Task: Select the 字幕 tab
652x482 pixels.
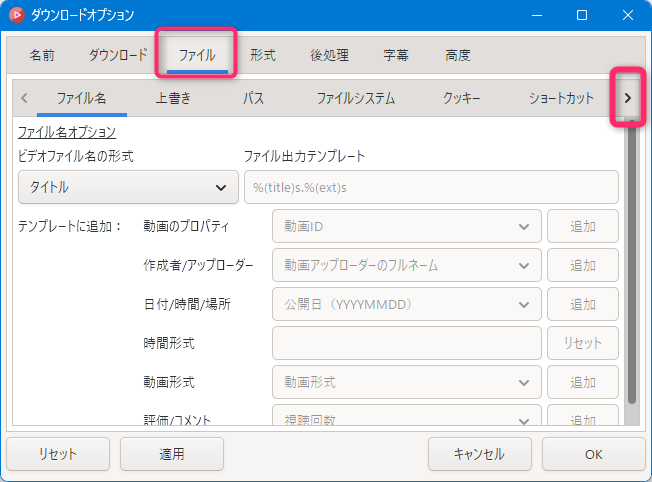Action: coord(396,56)
